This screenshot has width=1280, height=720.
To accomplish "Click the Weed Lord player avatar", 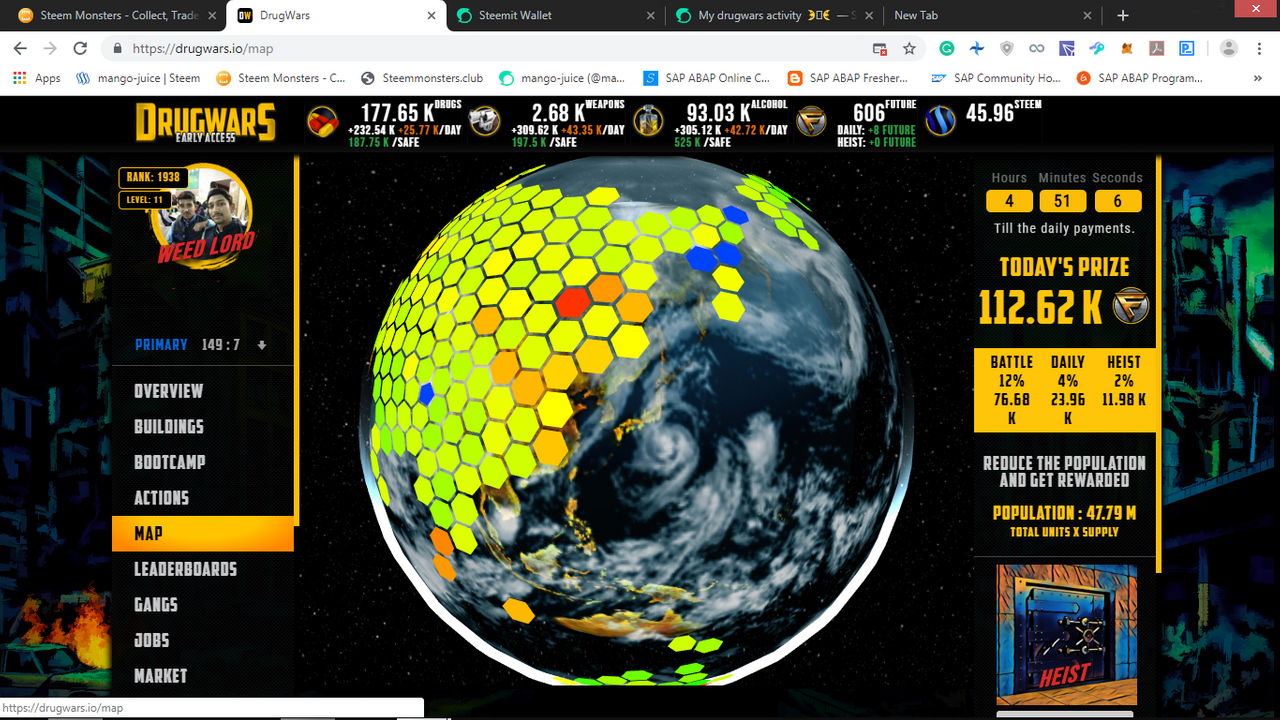I will pyautogui.click(x=204, y=216).
